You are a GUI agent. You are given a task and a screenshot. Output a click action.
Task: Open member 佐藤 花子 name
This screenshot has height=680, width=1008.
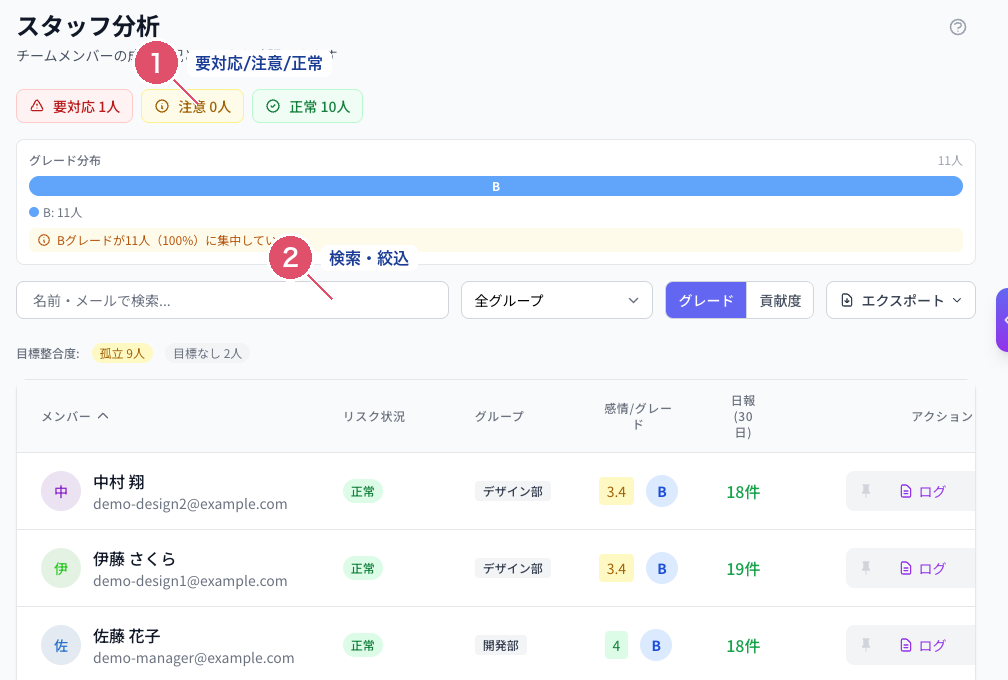(127, 636)
